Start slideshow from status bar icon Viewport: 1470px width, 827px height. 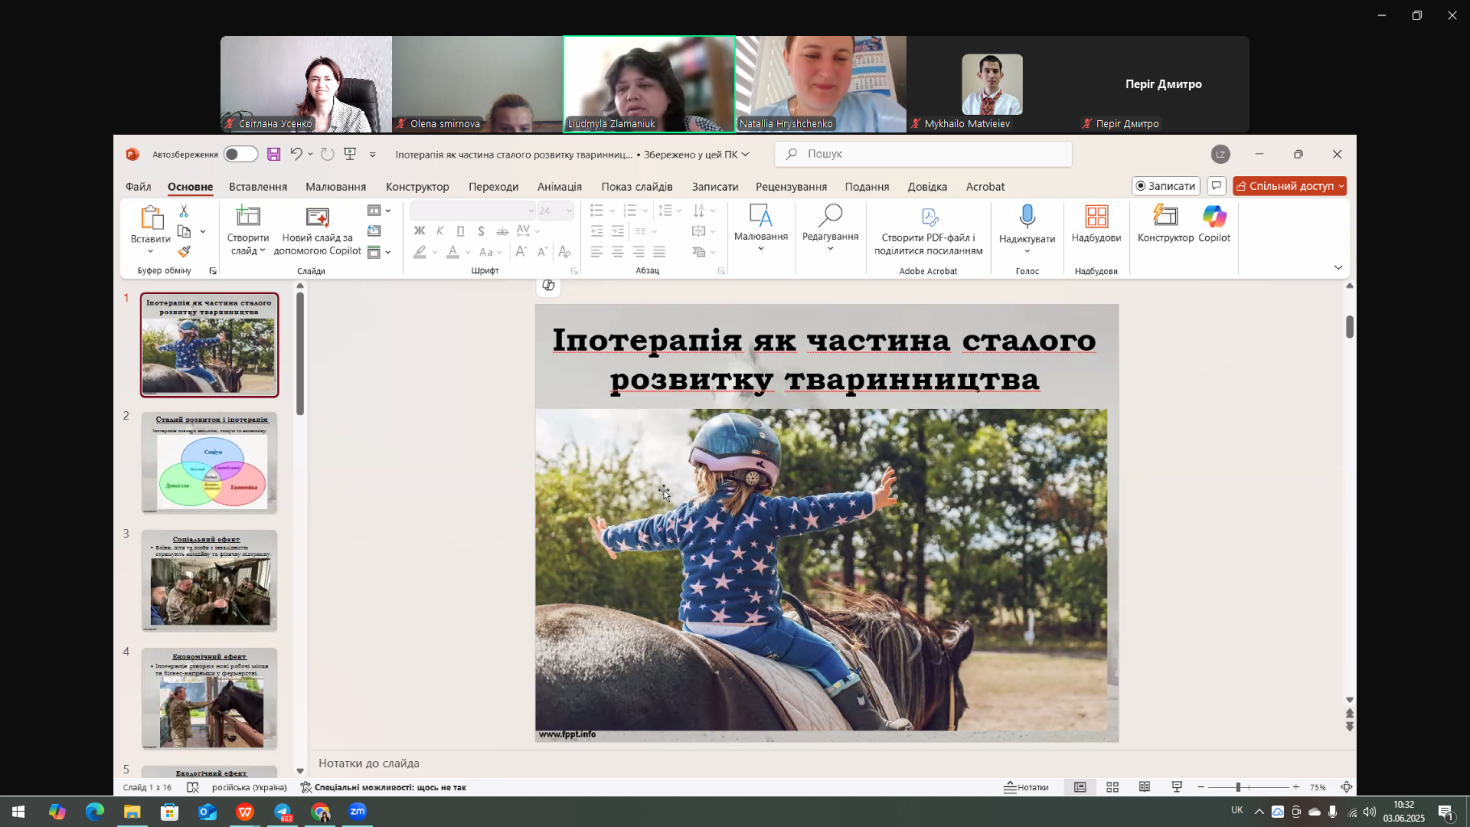tap(1177, 787)
